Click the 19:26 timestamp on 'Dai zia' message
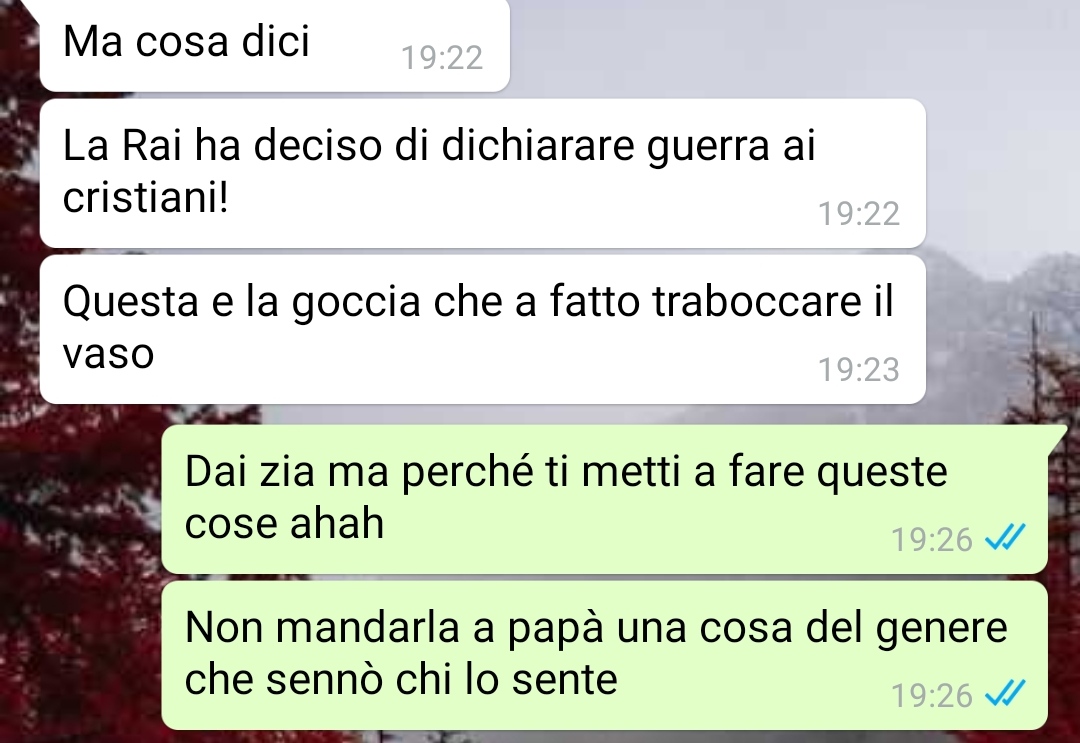The width and height of the screenshot is (1080, 743). pos(932,540)
